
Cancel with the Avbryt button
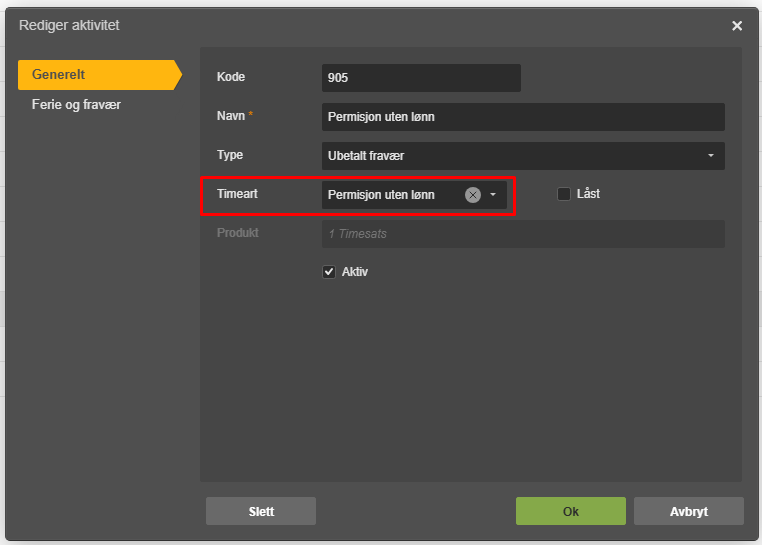689,511
